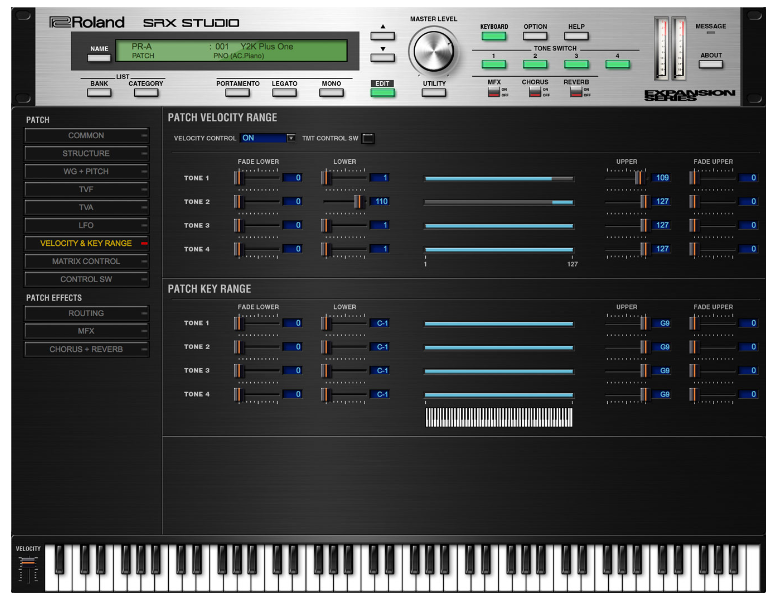Toggle MONO switch
The height and width of the screenshot is (601, 773).
(x=331, y=92)
